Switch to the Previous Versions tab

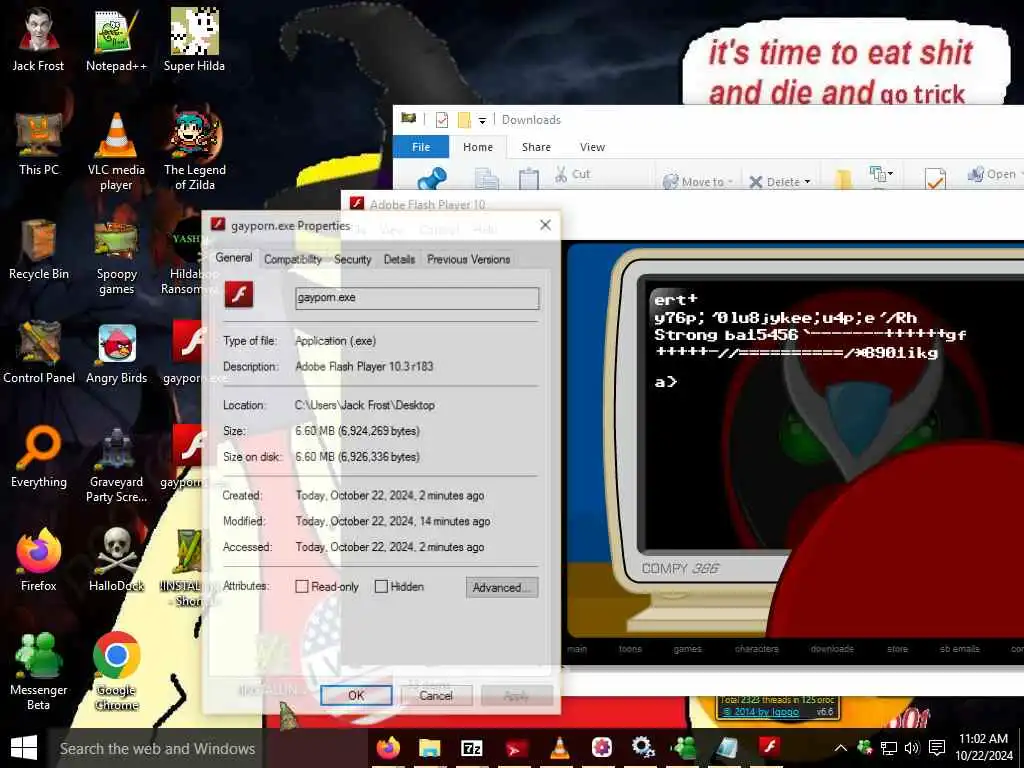(x=468, y=259)
